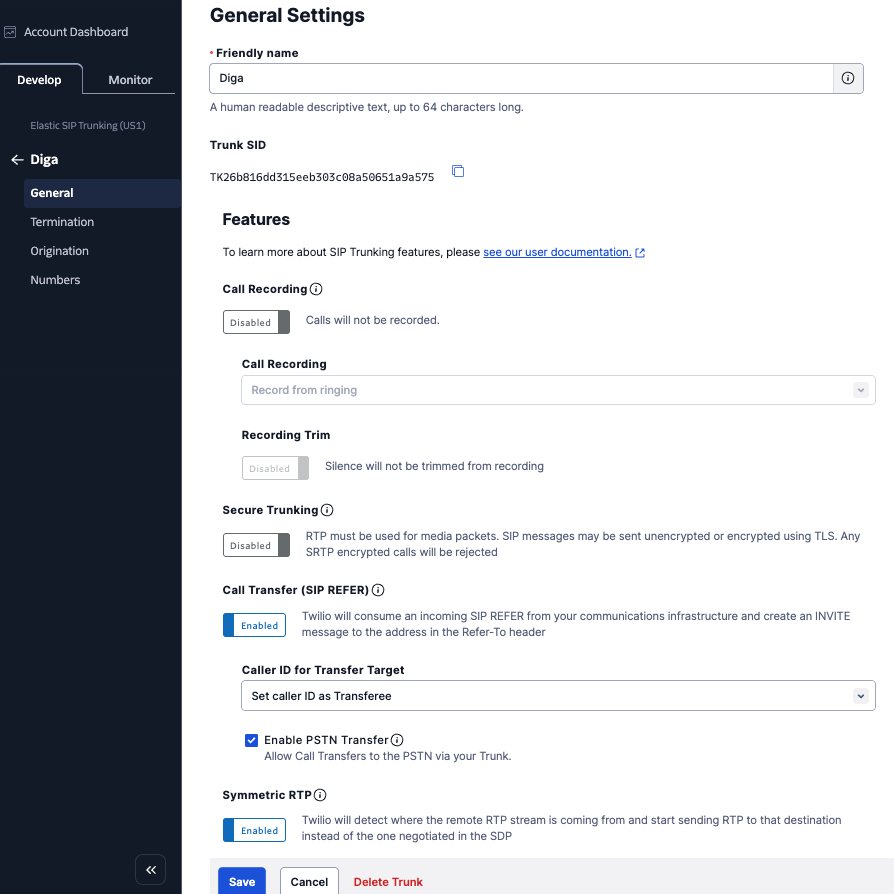894x894 pixels.
Task: Click the Symmetric RTP info icon
Action: [320, 795]
